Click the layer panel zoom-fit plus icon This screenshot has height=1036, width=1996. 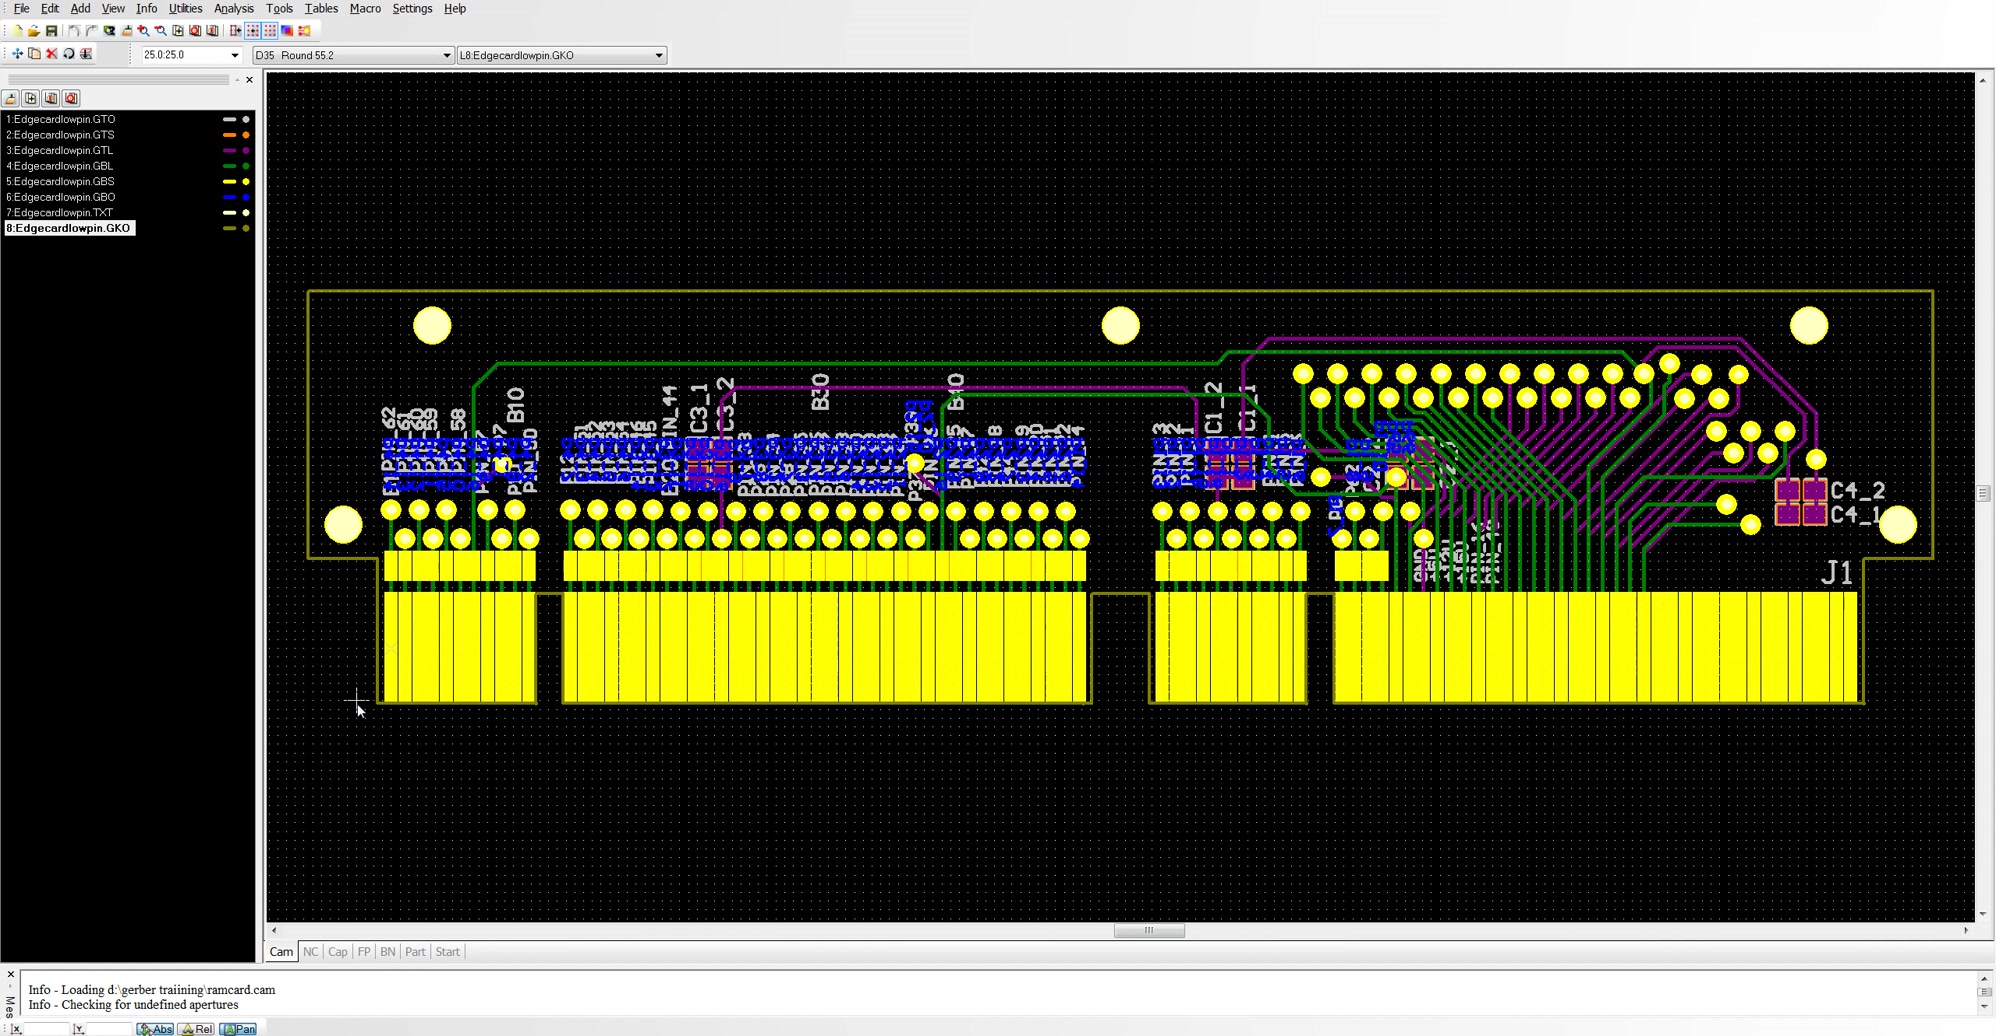click(30, 98)
